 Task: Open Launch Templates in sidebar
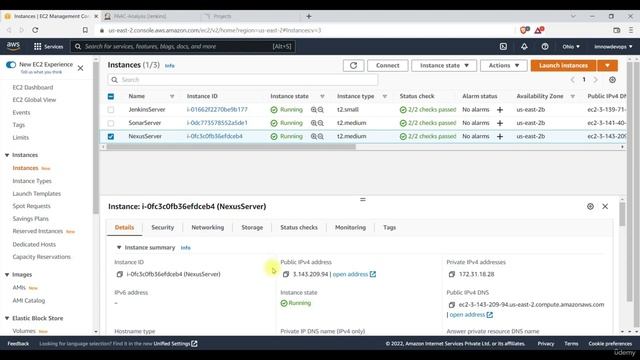(x=36, y=194)
